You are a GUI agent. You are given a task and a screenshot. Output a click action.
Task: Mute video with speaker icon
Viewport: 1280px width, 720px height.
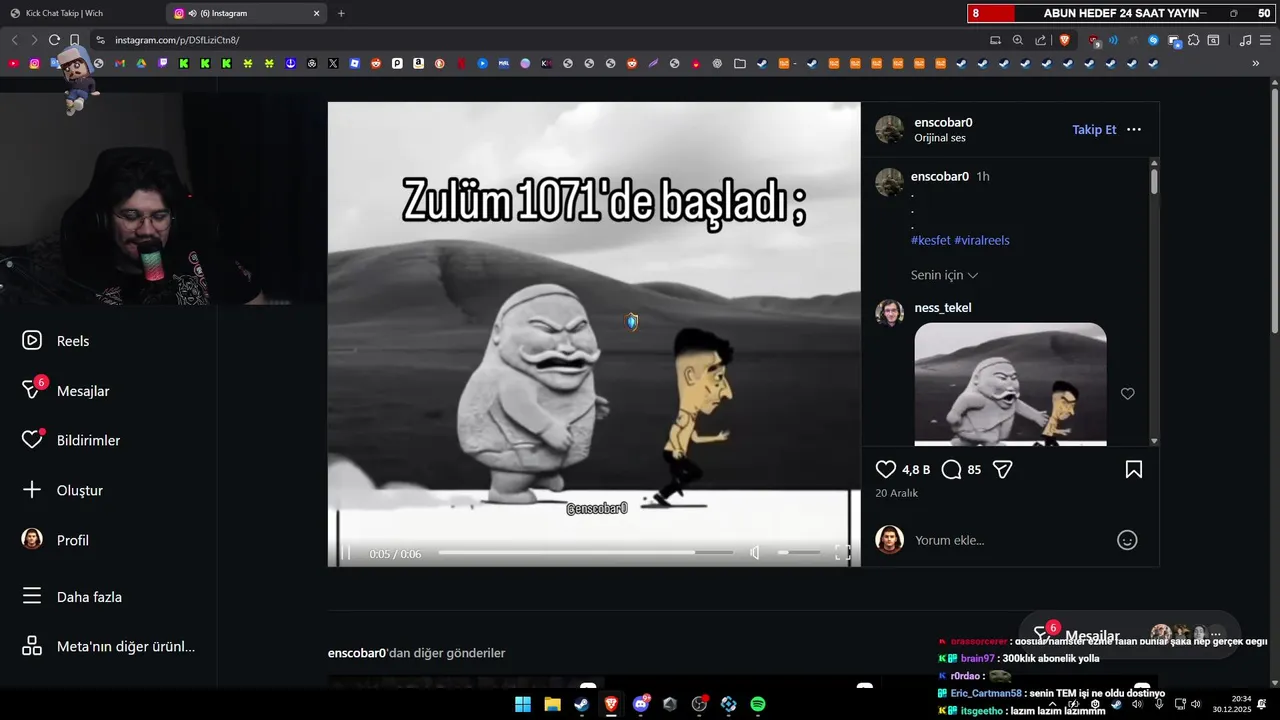tap(755, 553)
